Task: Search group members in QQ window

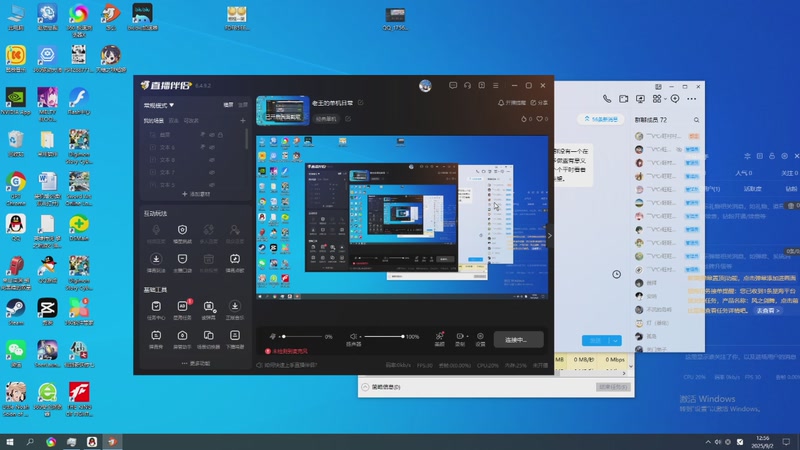Action: 696,120
